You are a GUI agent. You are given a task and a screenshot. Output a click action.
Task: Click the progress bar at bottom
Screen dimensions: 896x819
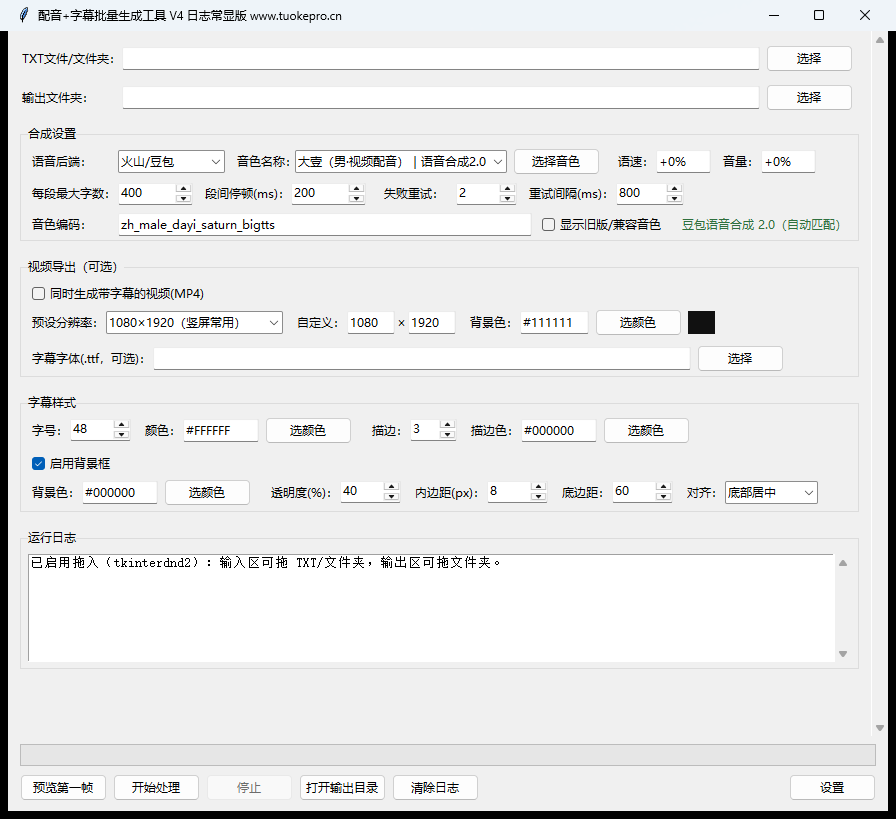[448, 755]
